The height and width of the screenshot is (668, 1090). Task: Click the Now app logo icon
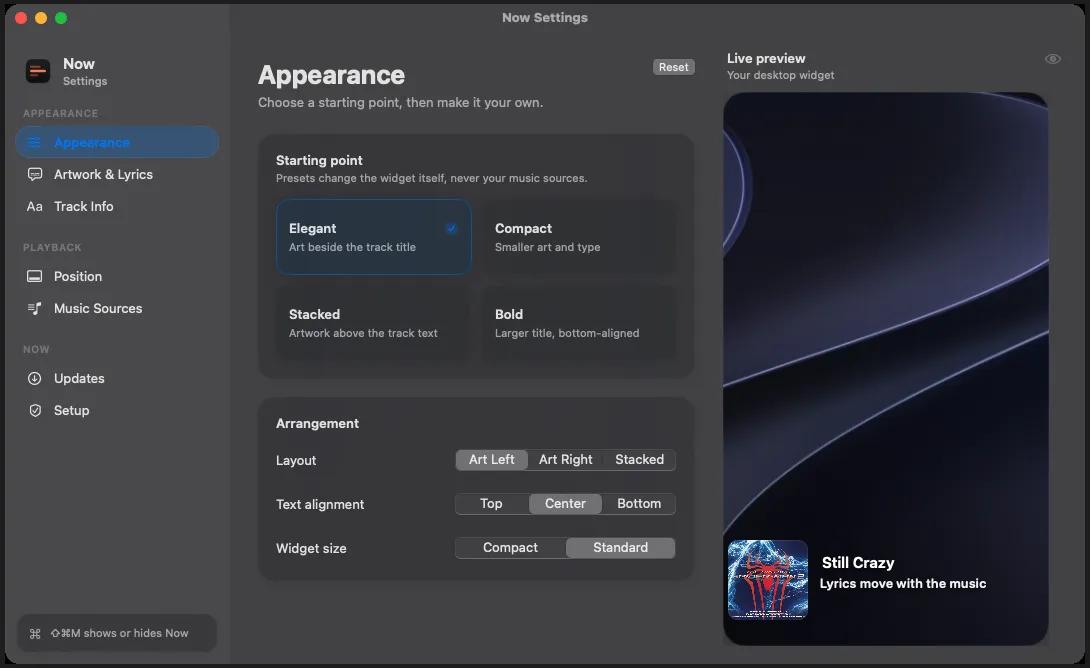[x=38, y=71]
